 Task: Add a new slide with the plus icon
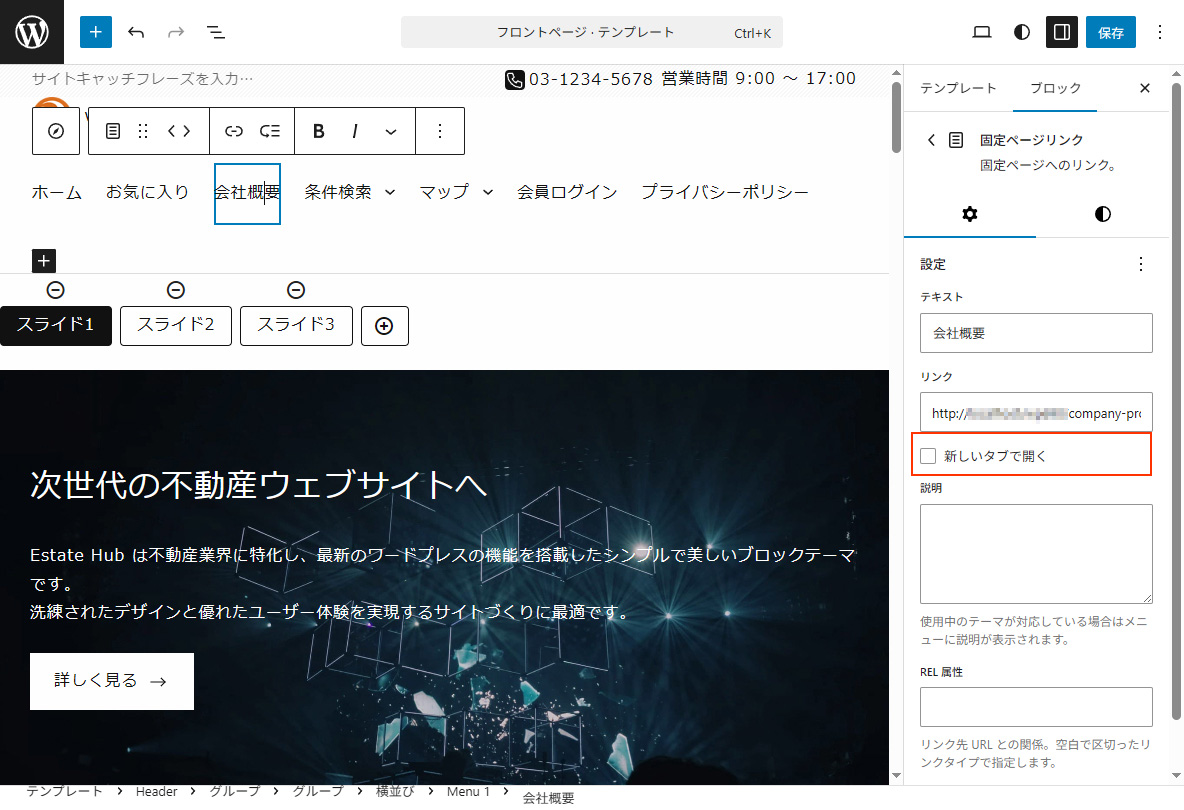pos(384,325)
